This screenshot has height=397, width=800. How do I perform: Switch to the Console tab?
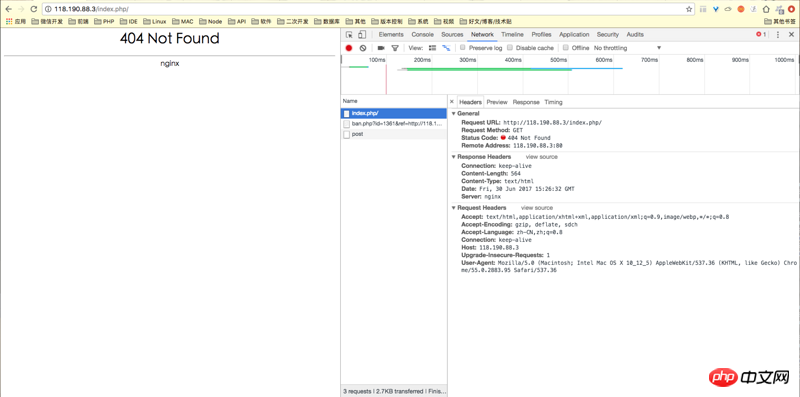[422, 35]
